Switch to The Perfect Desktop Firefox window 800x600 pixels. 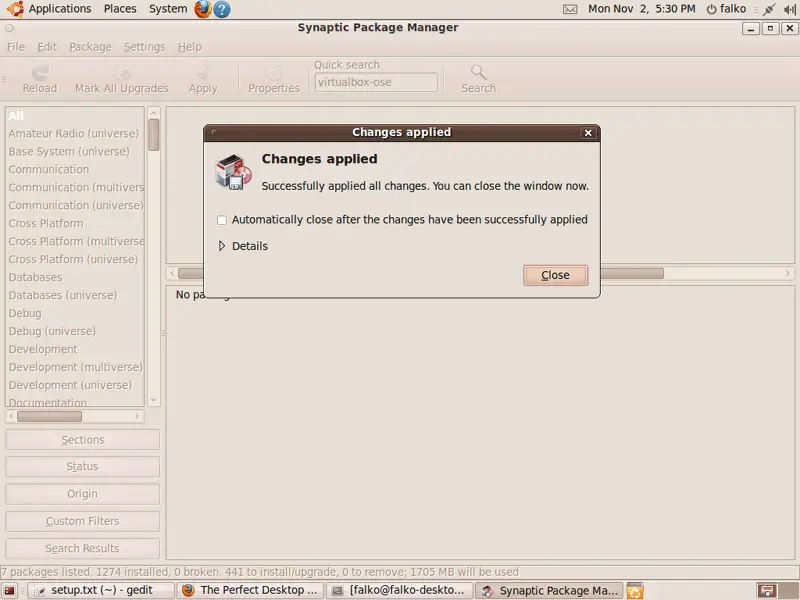pos(250,591)
